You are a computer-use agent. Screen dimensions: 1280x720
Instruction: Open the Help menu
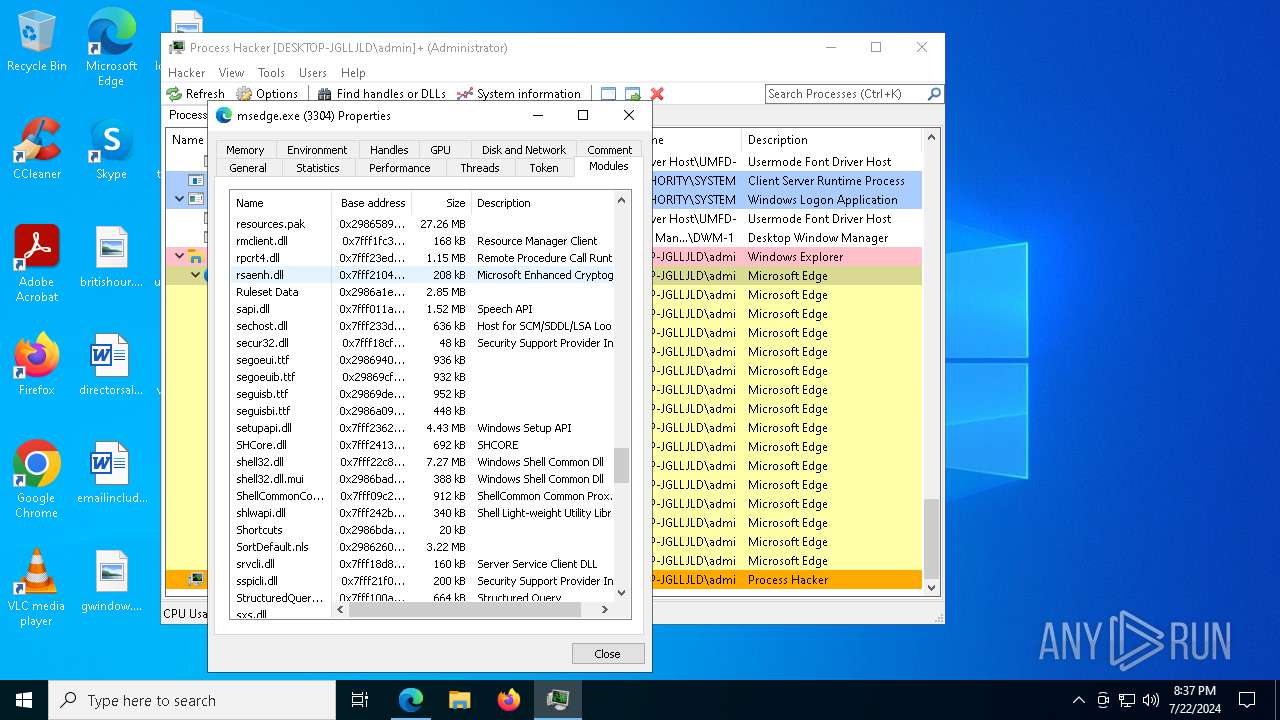coord(353,73)
